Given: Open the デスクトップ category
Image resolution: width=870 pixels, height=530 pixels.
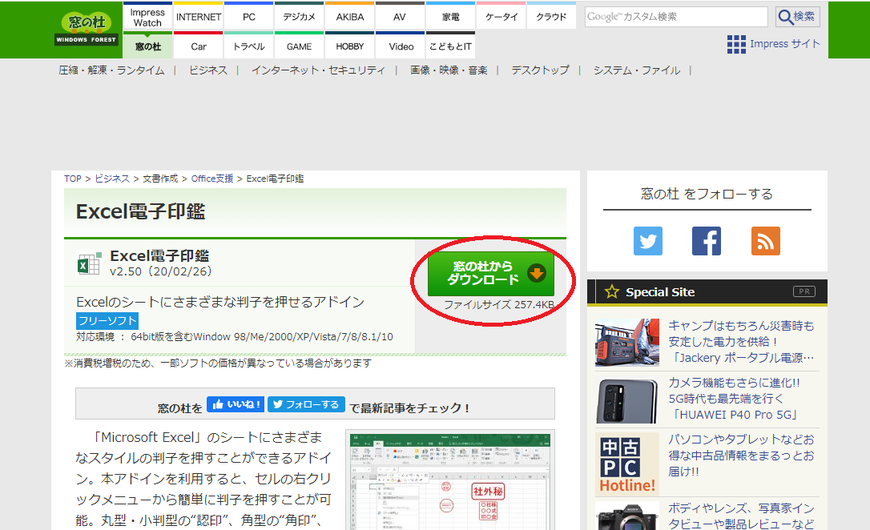Looking at the screenshot, I should pos(540,70).
